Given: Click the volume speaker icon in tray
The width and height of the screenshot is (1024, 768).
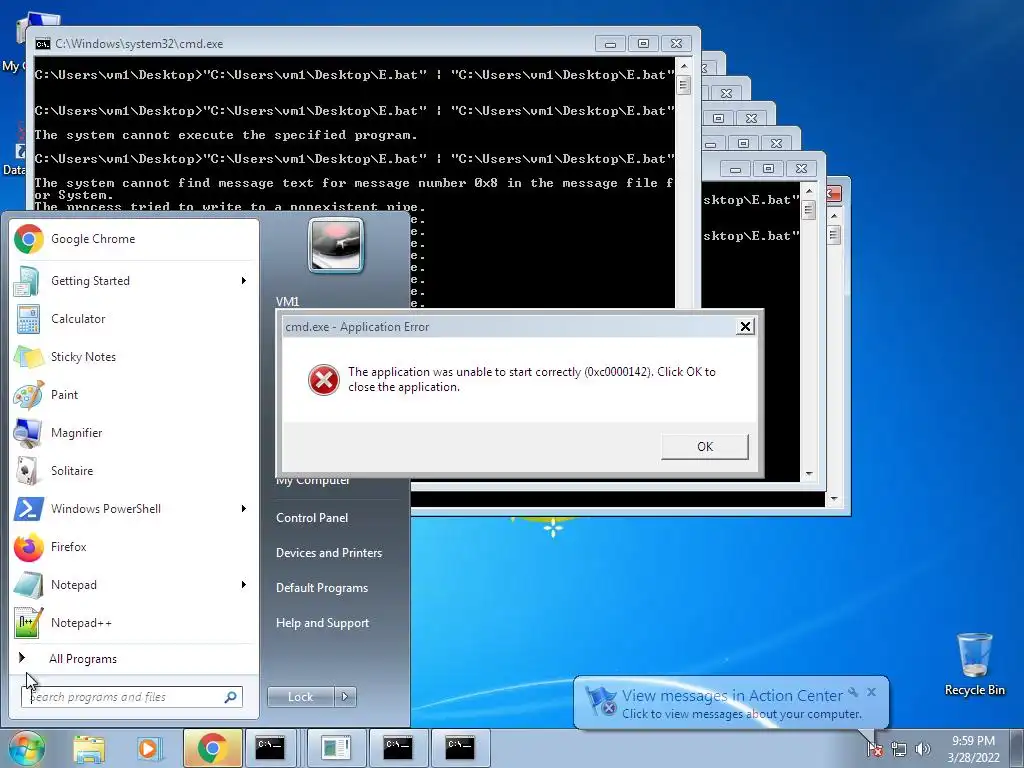Looking at the screenshot, I should [x=923, y=749].
